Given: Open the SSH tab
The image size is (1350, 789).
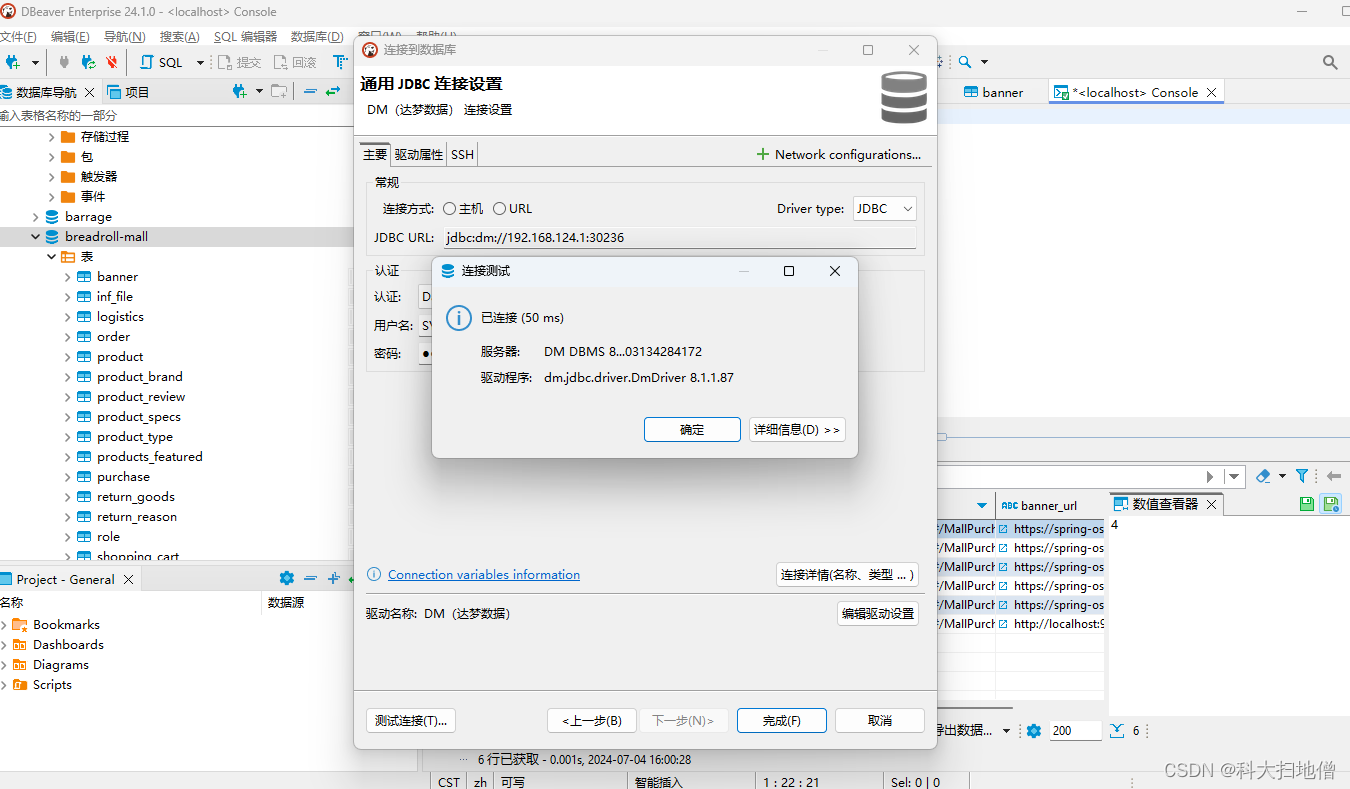Looking at the screenshot, I should pos(462,155).
